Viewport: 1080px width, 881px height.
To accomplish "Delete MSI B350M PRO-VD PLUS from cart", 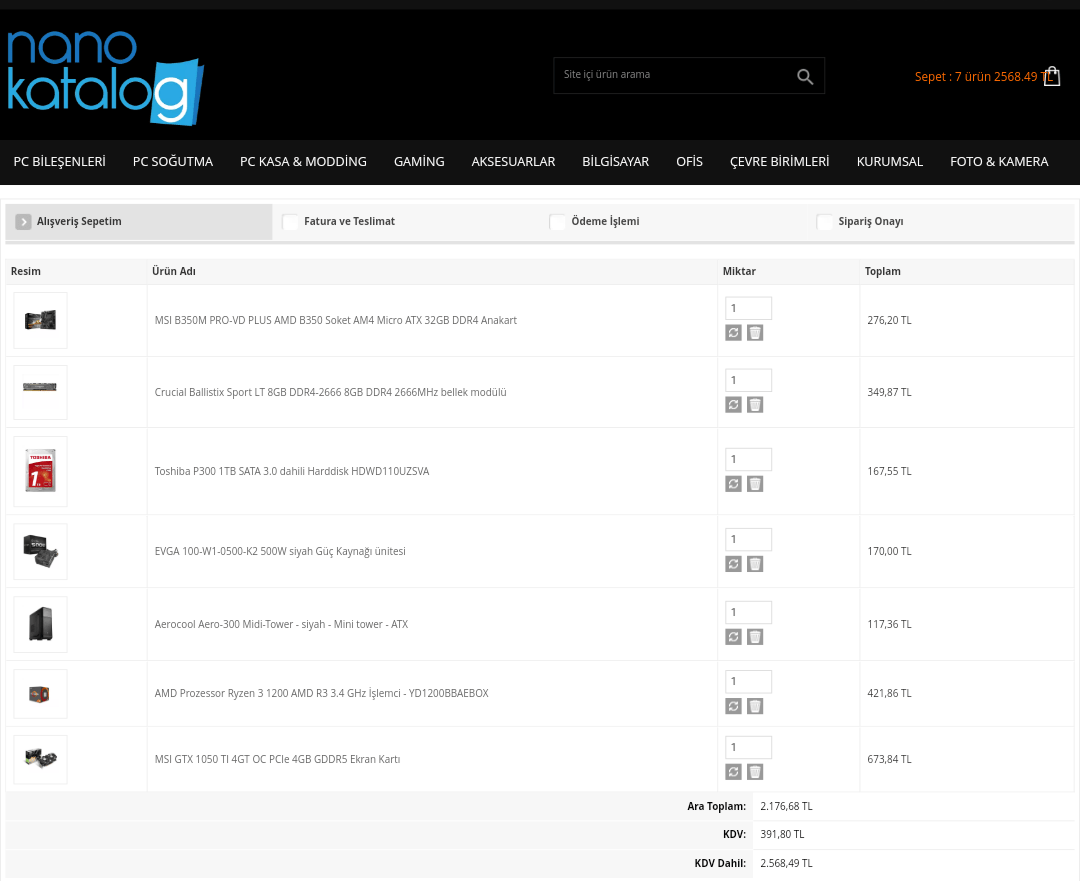I will pyautogui.click(x=755, y=333).
